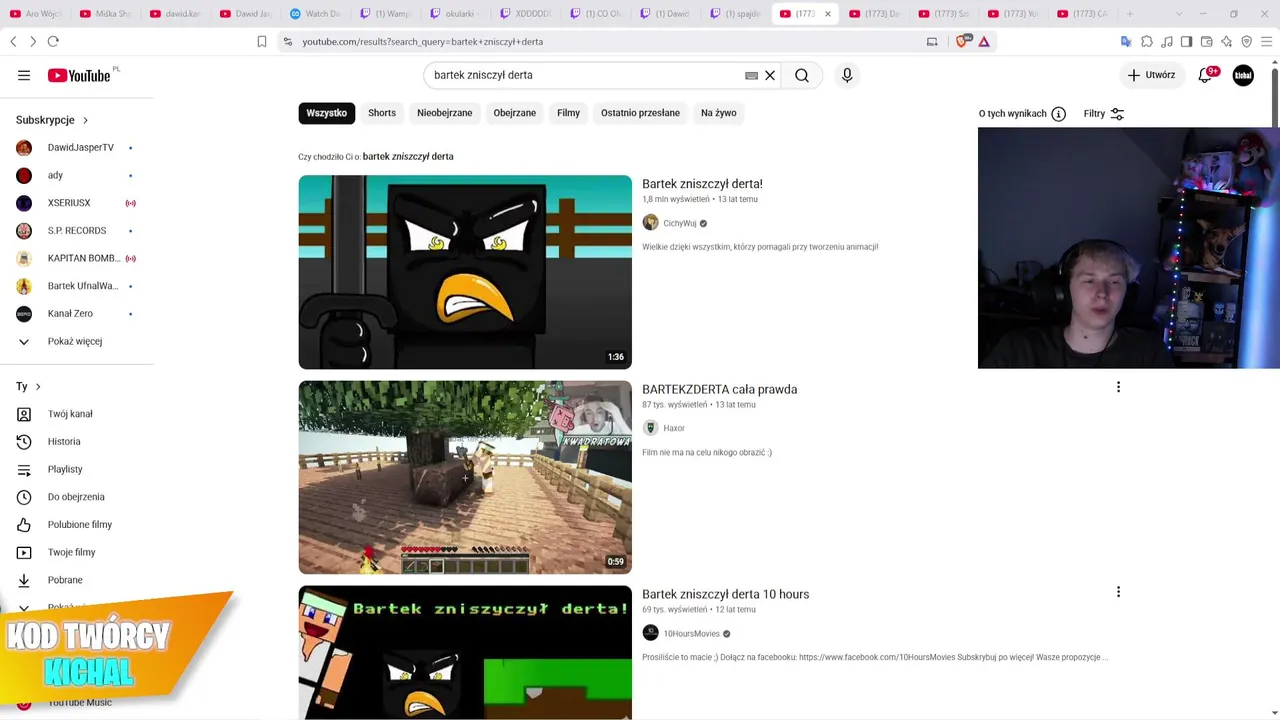Switch to the okularki Twitch tab

(453, 14)
